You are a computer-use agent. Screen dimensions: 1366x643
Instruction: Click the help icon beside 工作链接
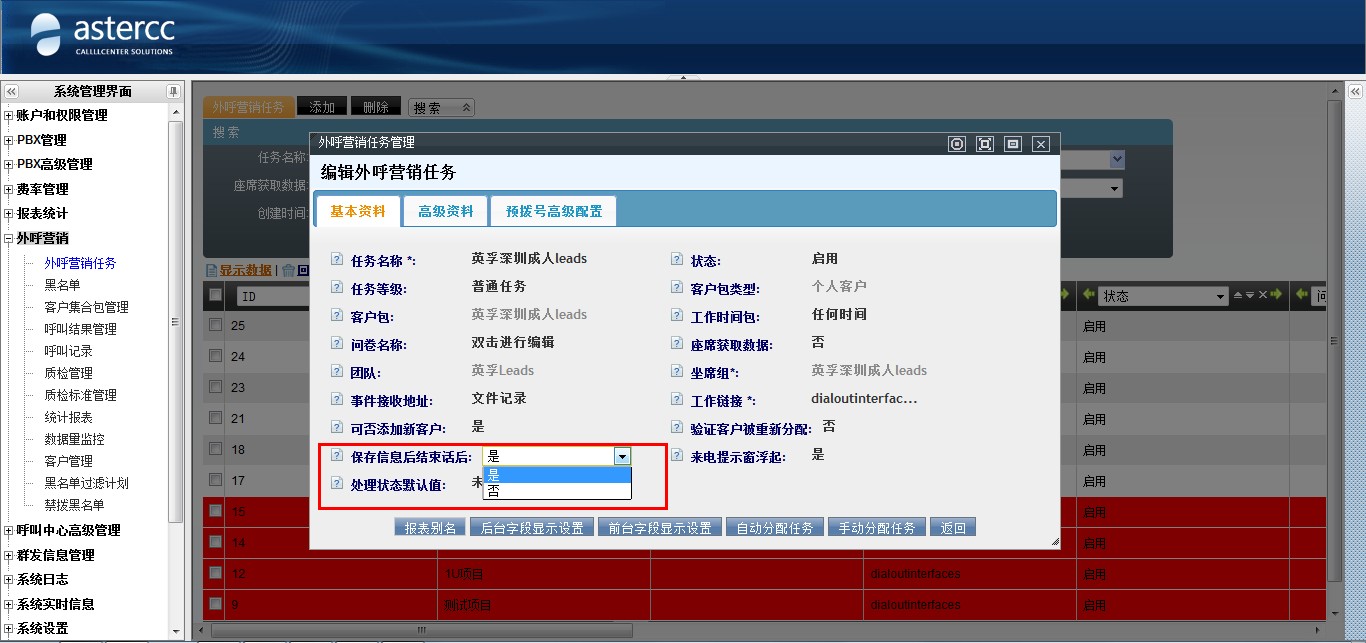[x=677, y=400]
